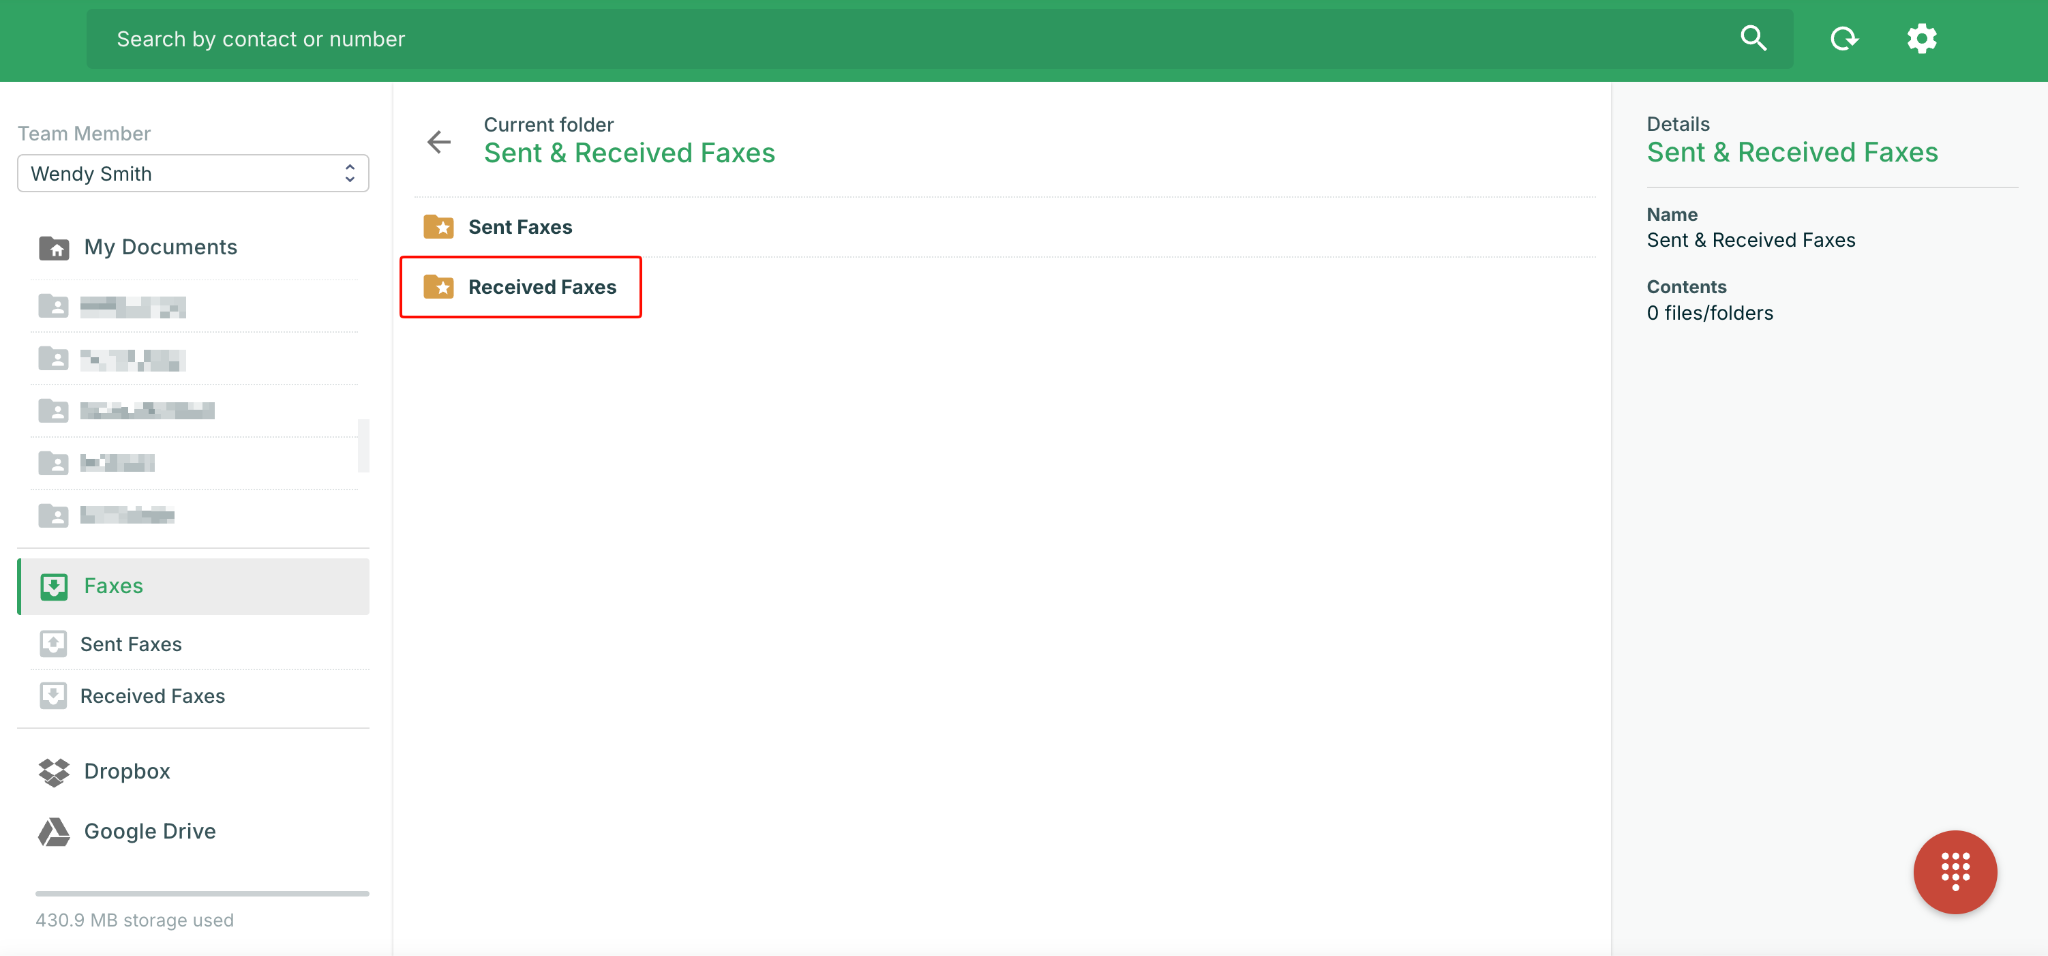Click the storage used progress bar
This screenshot has width=2048, height=956.
coord(202,893)
